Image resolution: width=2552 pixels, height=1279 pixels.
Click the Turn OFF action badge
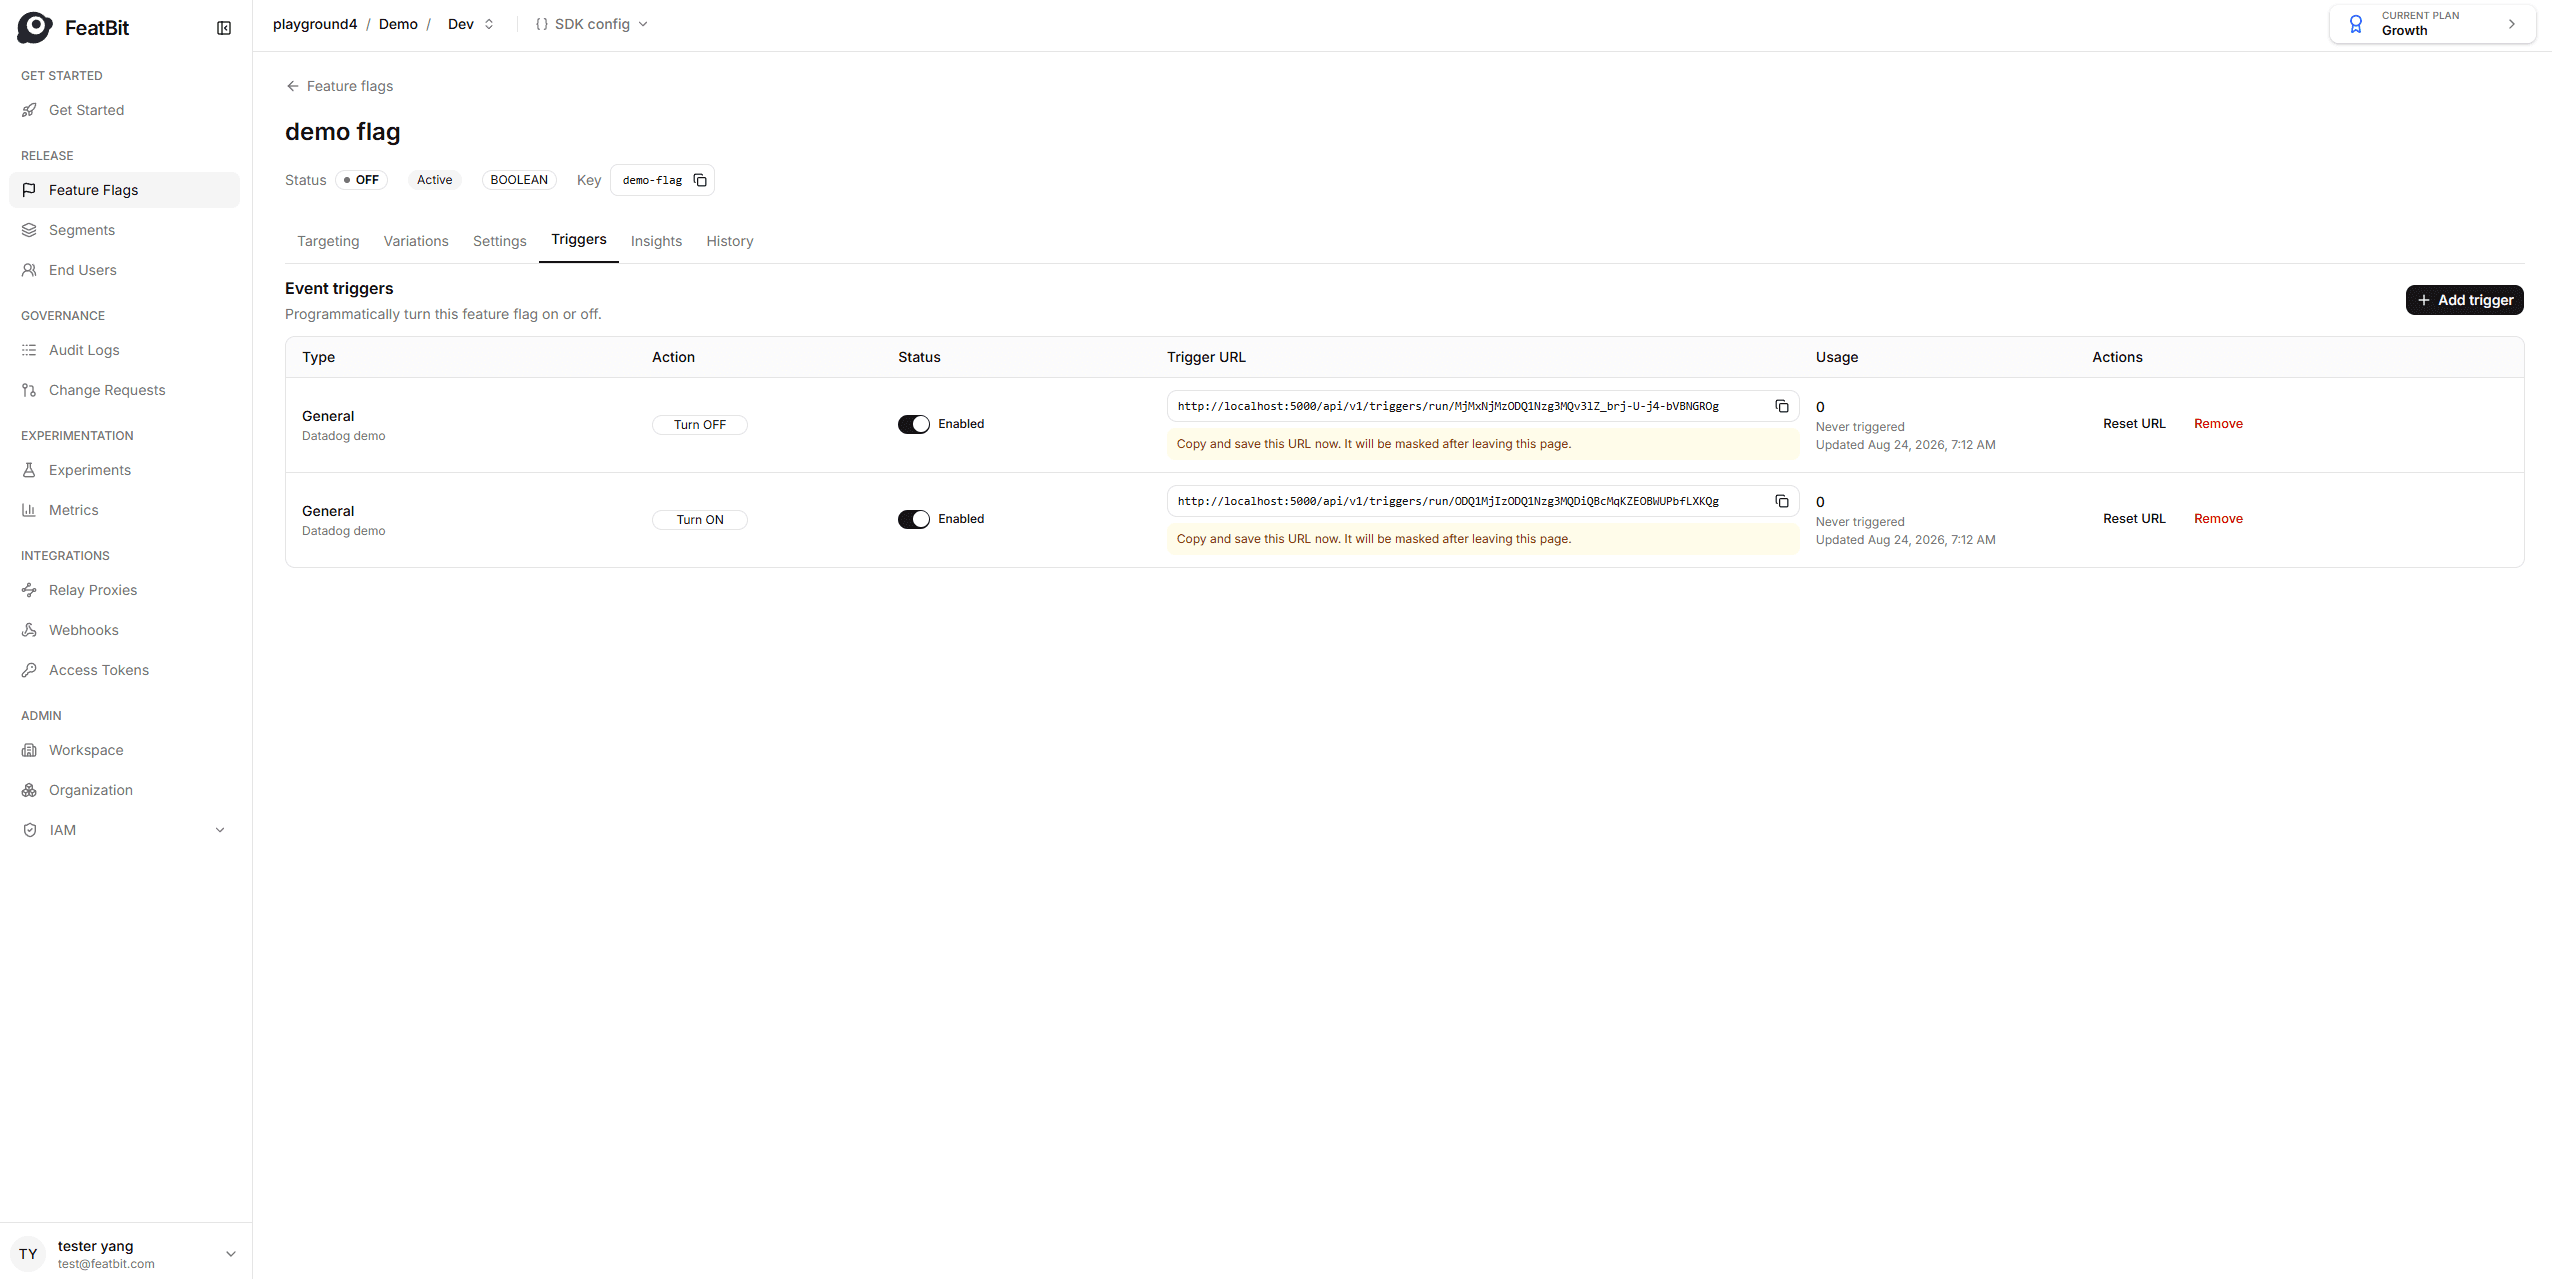pos(700,425)
